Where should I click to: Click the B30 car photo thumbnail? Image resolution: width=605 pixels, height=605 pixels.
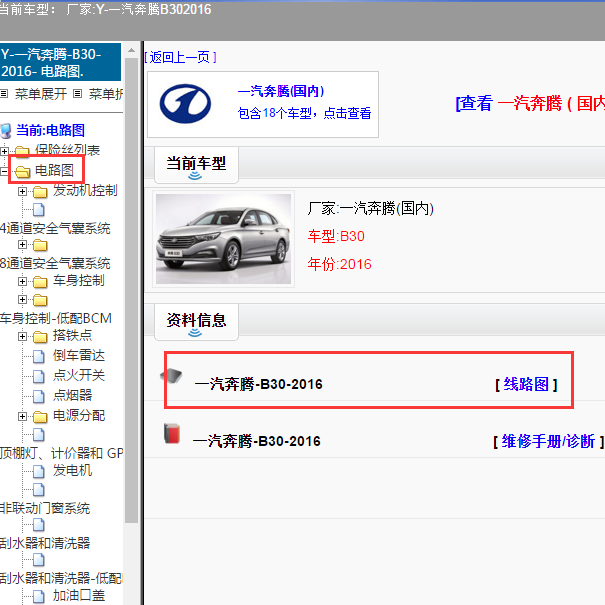223,239
